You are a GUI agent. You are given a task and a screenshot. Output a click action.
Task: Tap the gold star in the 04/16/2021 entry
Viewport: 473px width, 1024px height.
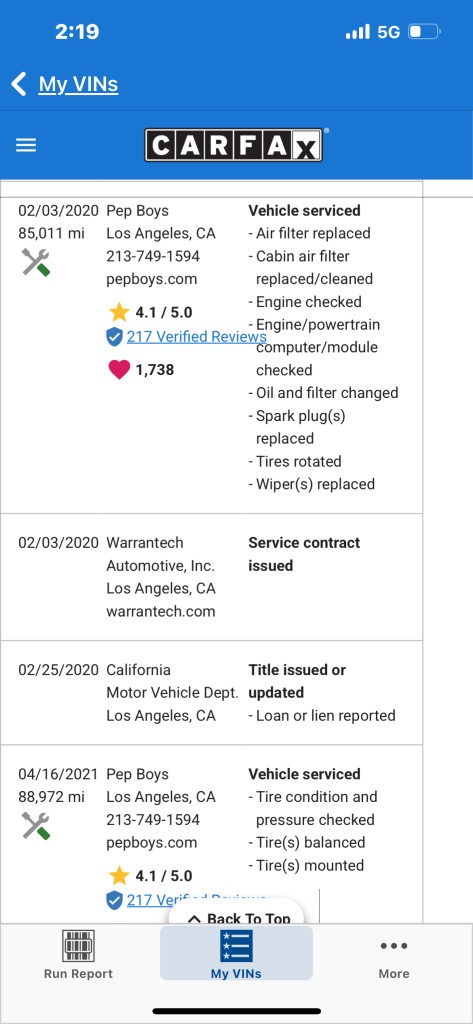[x=119, y=876]
